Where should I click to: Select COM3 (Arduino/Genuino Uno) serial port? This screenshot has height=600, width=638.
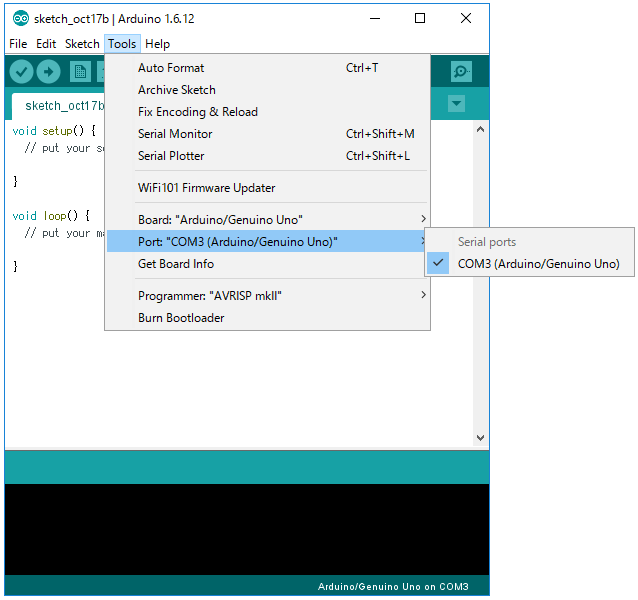click(529, 264)
